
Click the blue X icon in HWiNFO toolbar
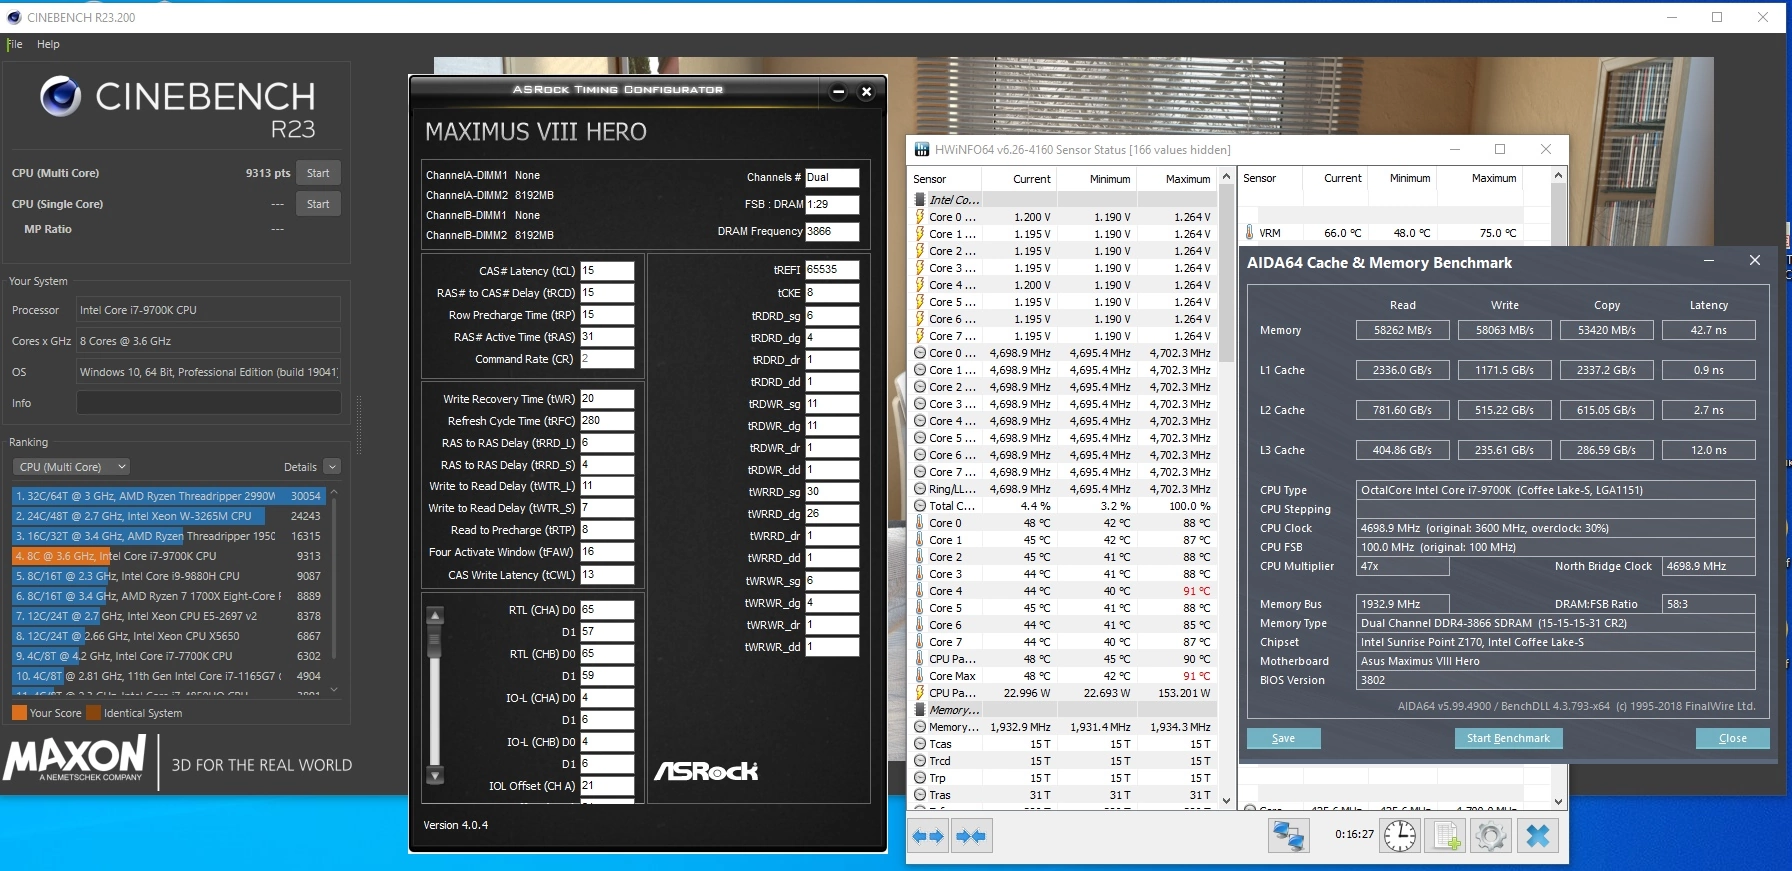tap(1538, 835)
